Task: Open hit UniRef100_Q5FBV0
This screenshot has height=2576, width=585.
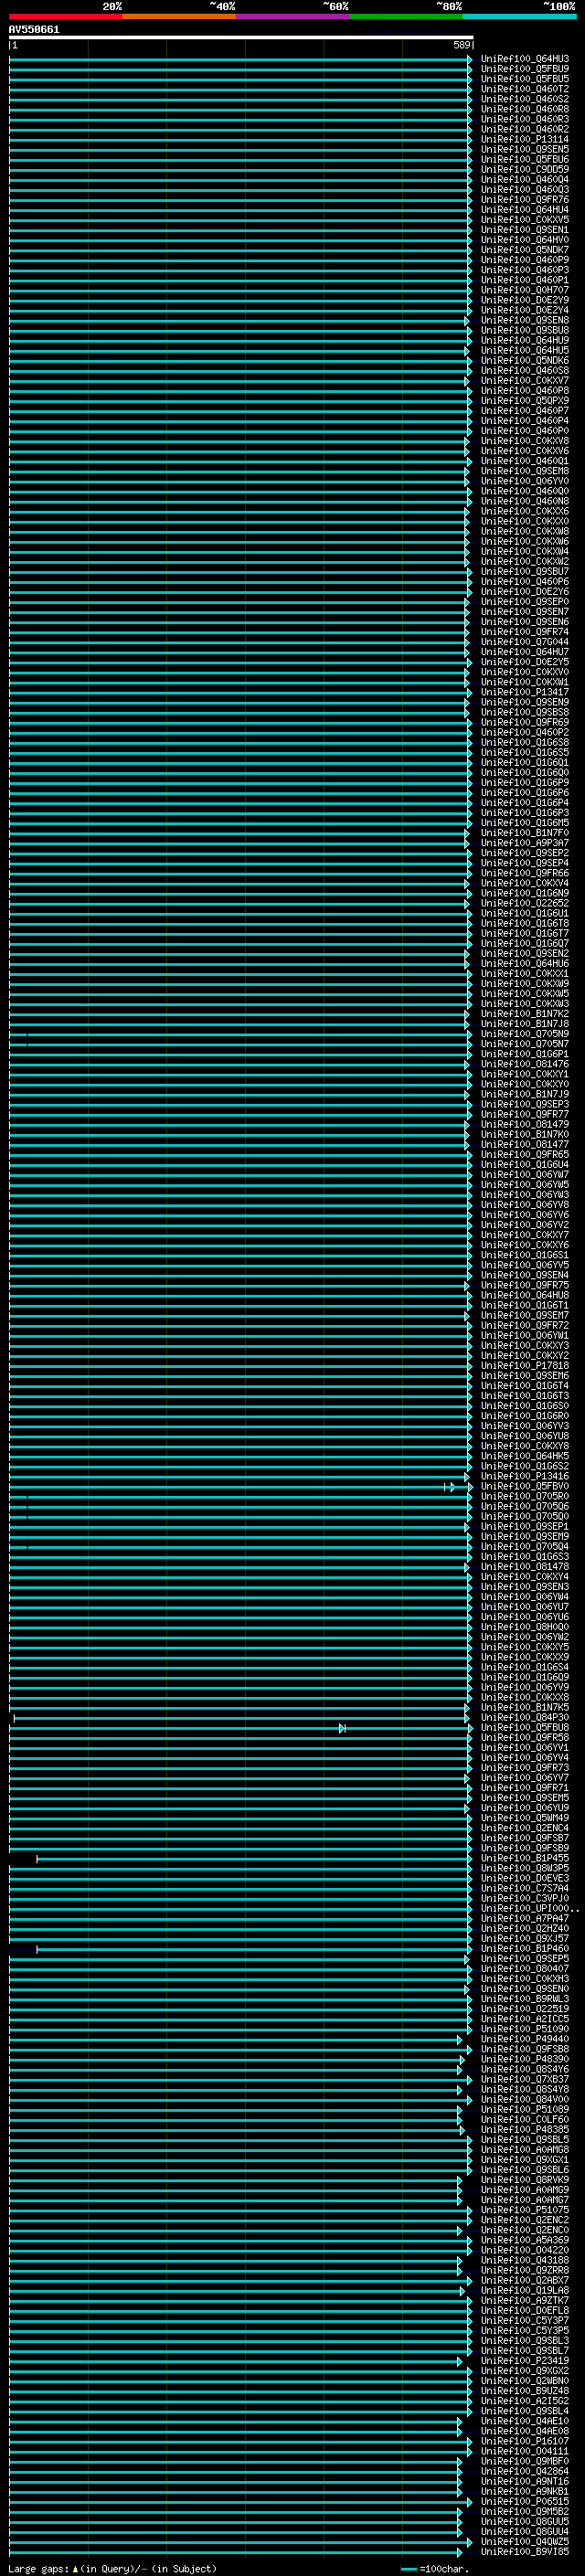Action: coord(525,1486)
